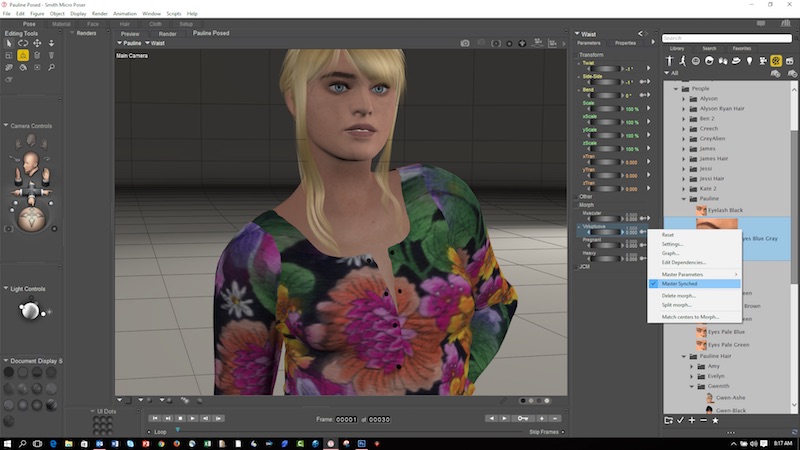Expand the Creech folder
This screenshot has width=800, height=450.
coord(684,129)
